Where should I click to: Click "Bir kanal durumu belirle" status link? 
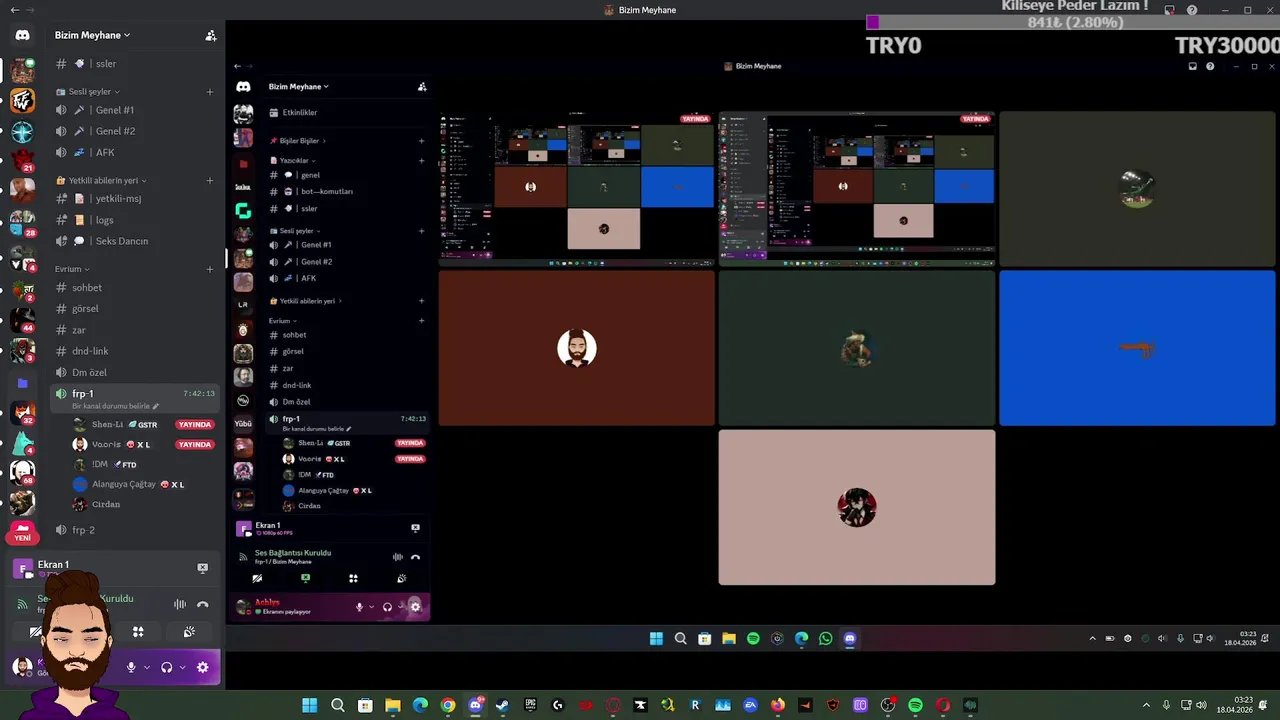click(x=115, y=406)
